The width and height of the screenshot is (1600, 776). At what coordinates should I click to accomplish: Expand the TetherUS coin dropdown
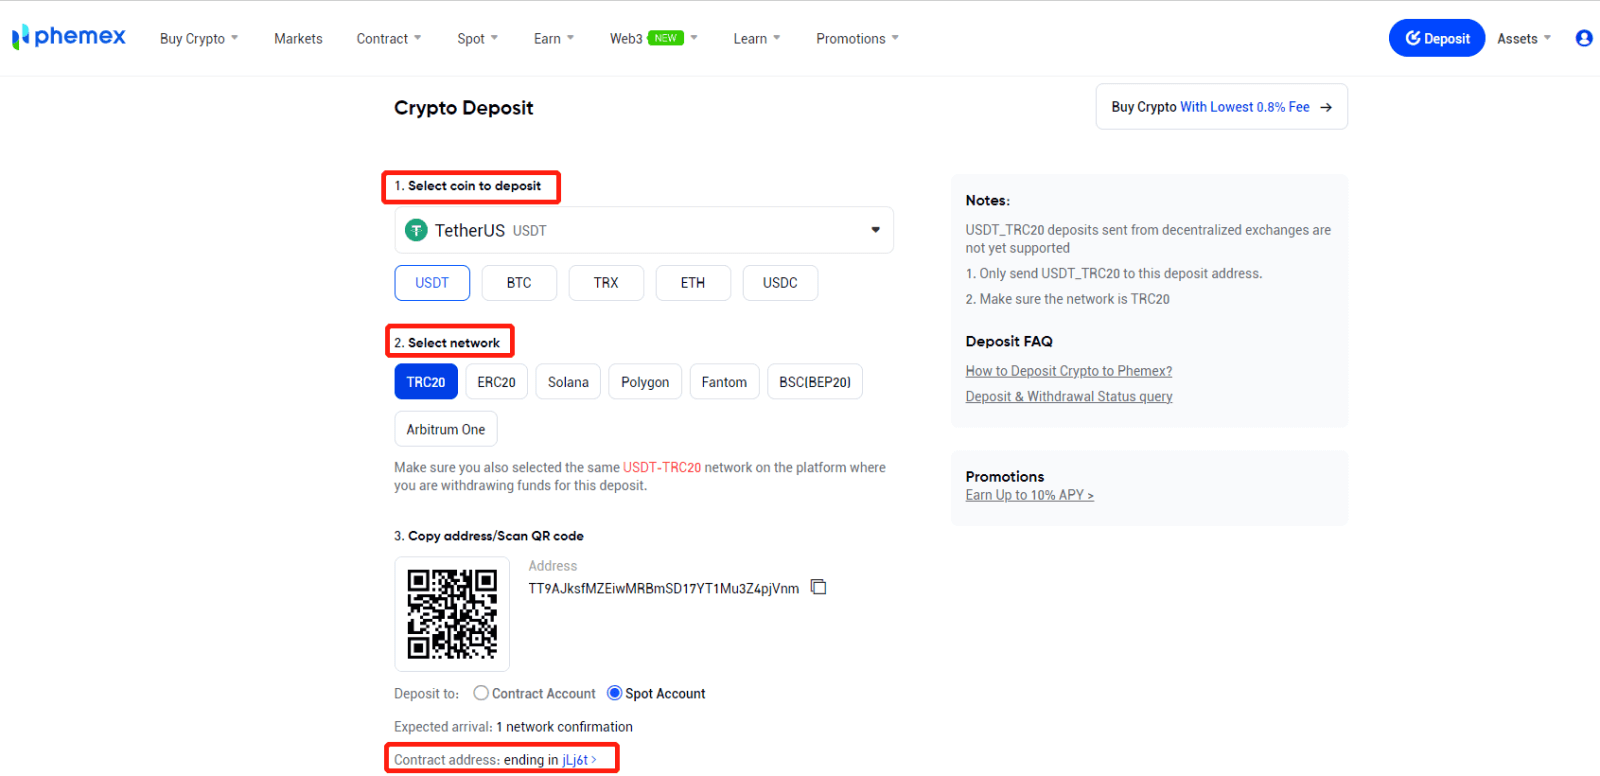click(875, 230)
